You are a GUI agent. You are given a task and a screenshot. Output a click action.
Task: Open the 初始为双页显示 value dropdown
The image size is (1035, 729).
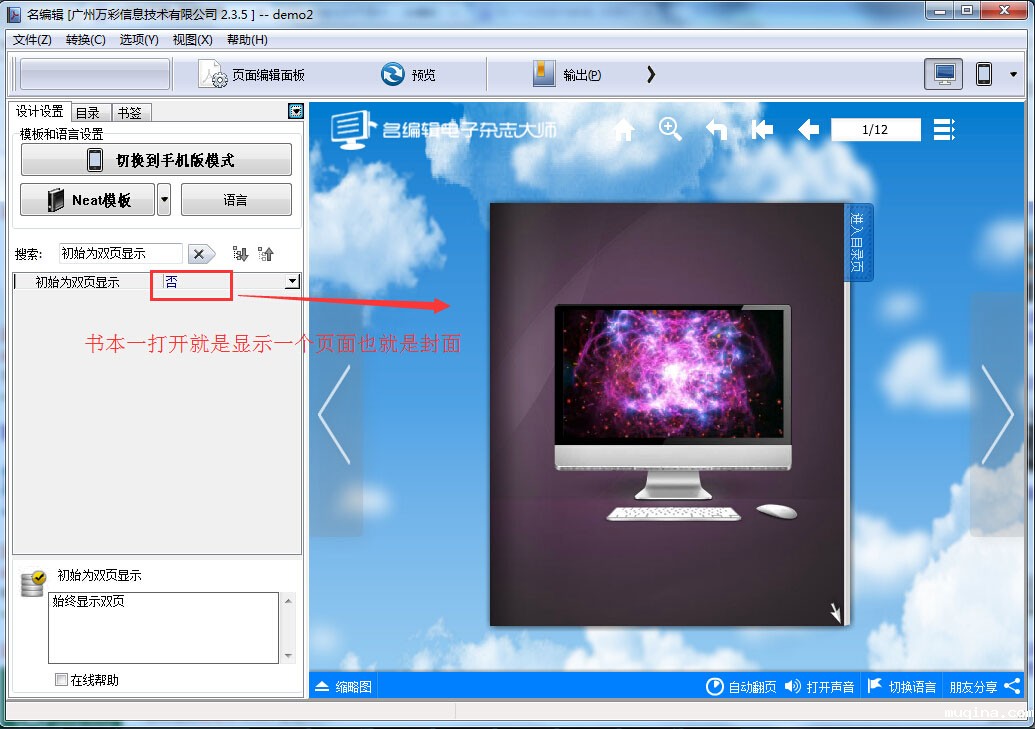(292, 282)
